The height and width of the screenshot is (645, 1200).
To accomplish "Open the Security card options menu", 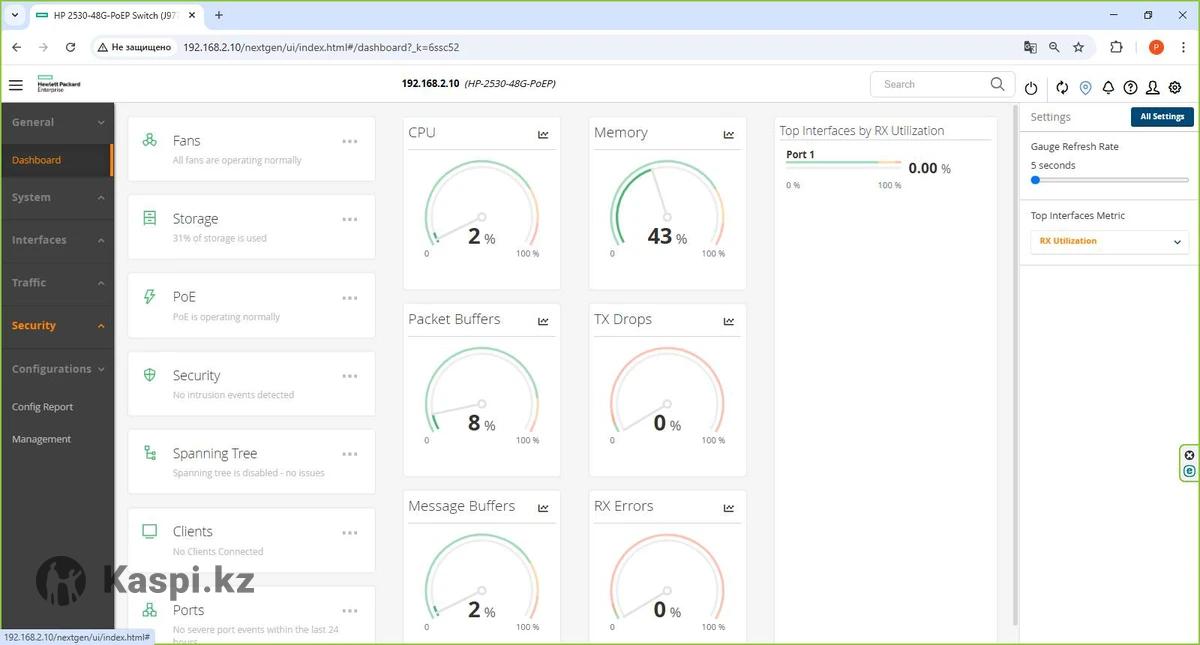I will [x=350, y=376].
